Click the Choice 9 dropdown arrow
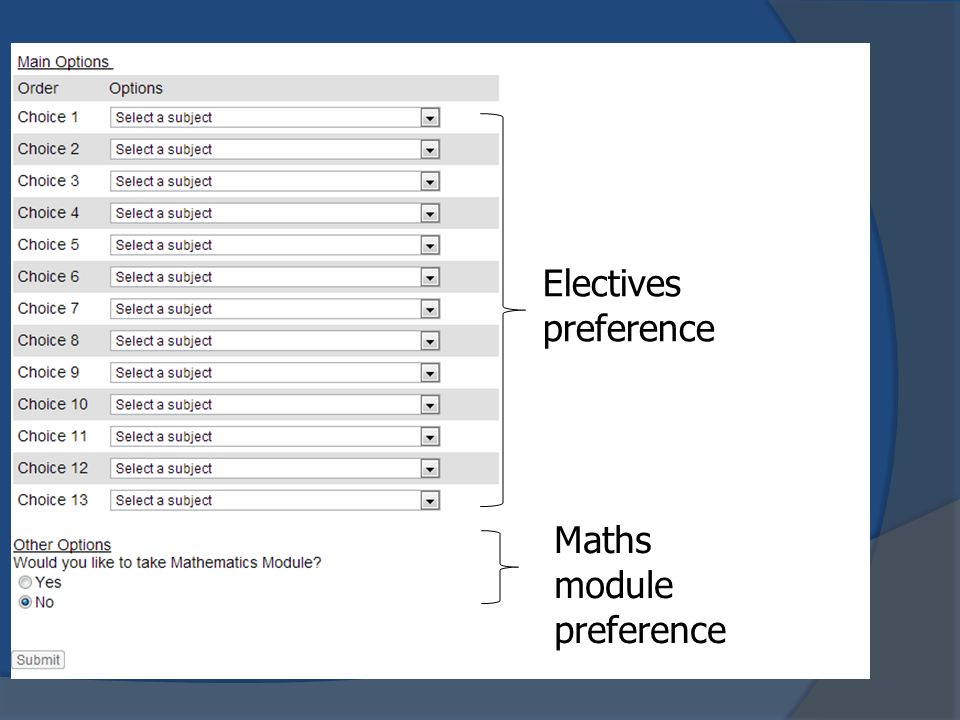Image resolution: width=960 pixels, height=720 pixels. (x=430, y=373)
